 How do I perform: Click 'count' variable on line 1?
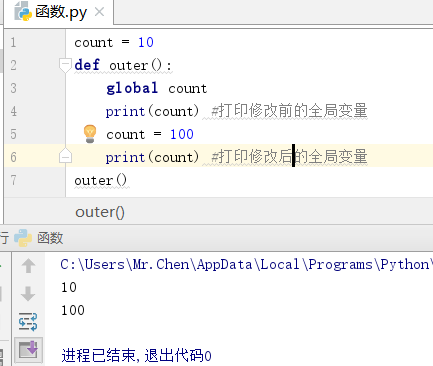point(93,43)
